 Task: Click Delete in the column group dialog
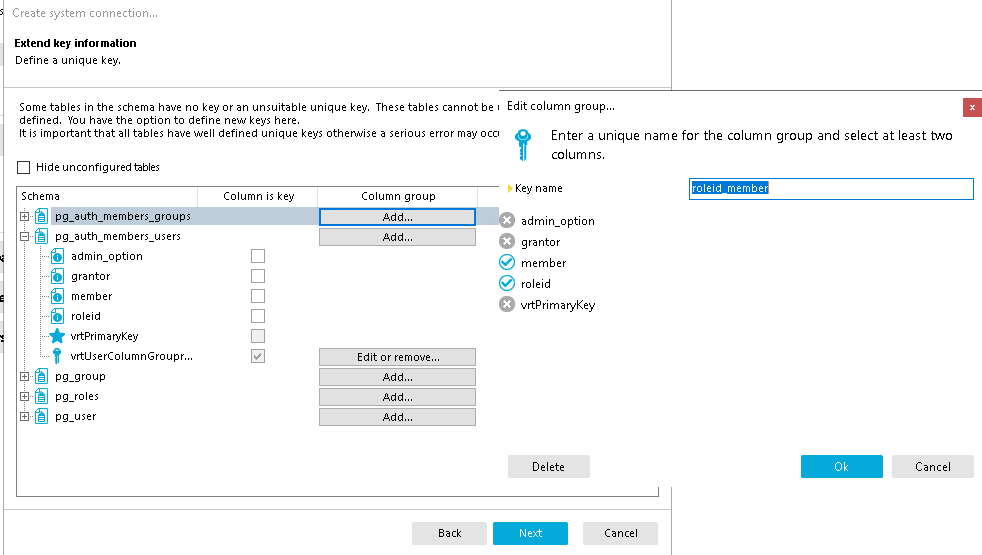point(549,467)
